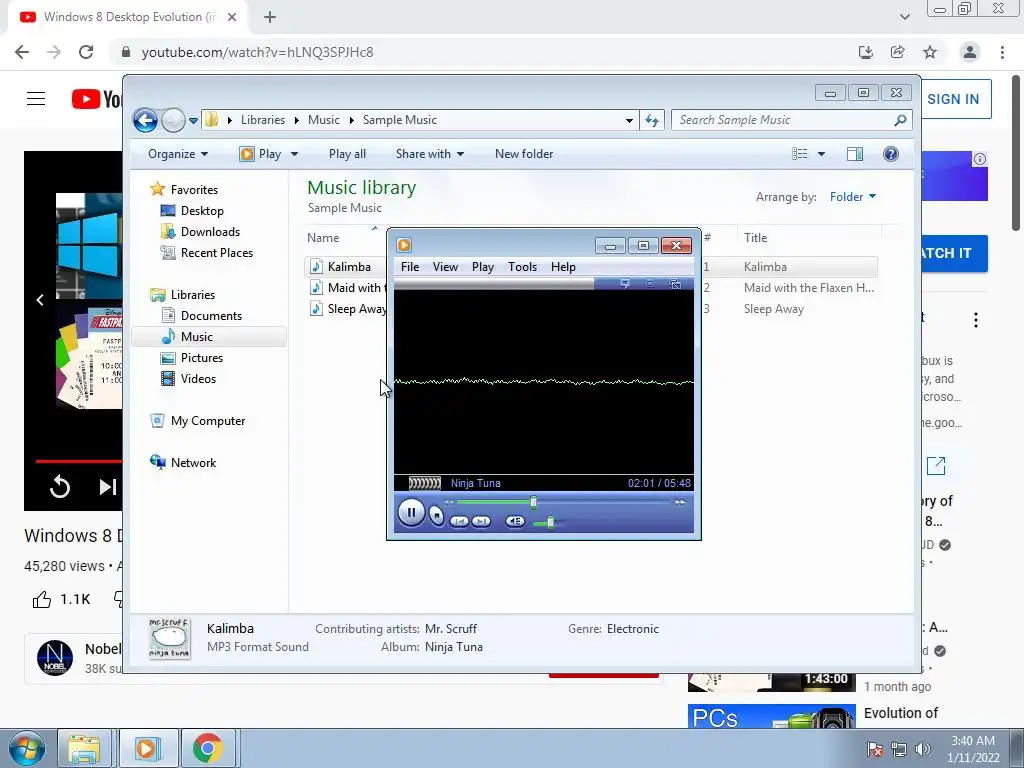
Task: Click the visualization options icon above video area
Action: (625, 283)
